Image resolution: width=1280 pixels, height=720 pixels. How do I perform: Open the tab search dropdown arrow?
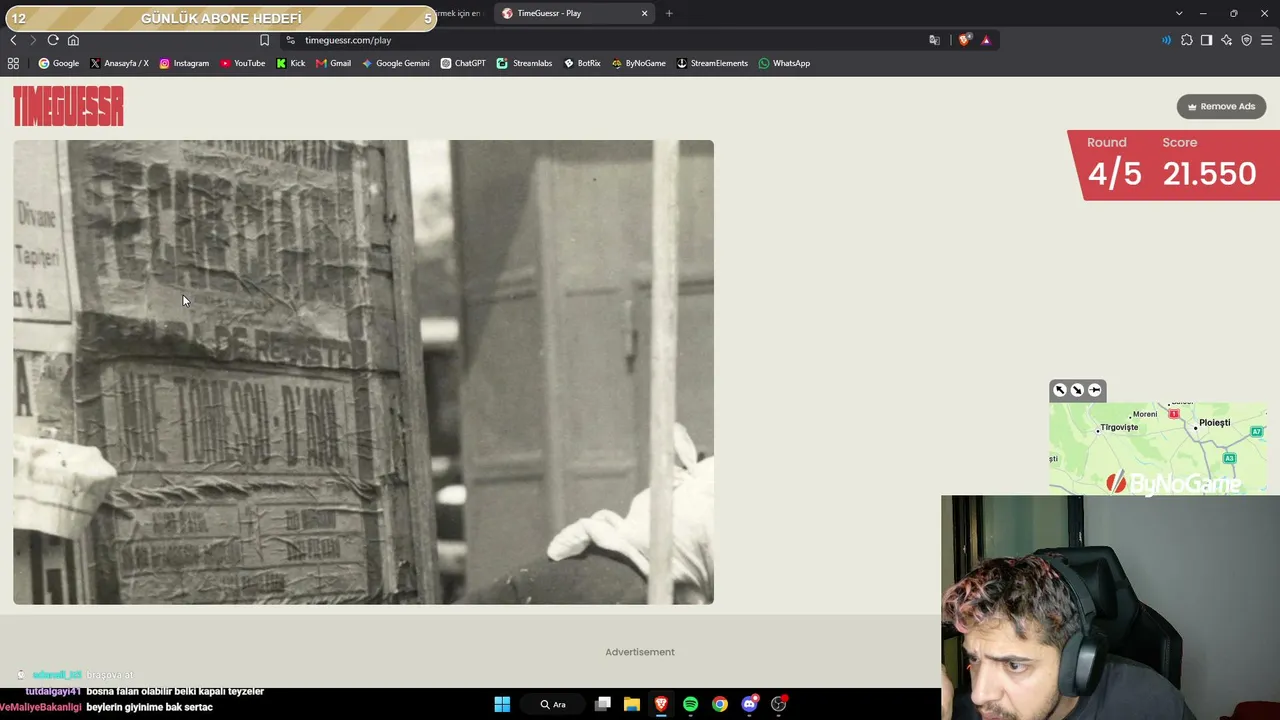click(1179, 13)
